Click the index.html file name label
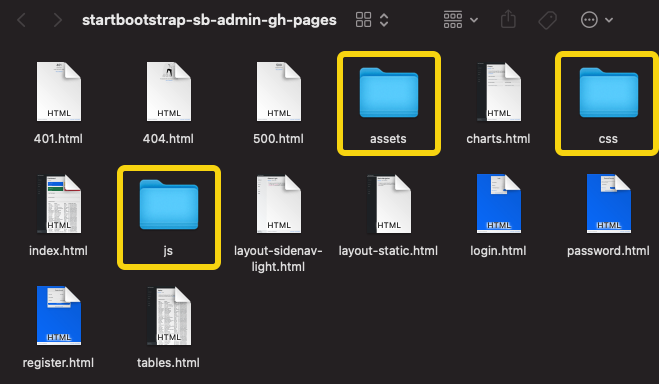659x384 pixels. click(58, 251)
